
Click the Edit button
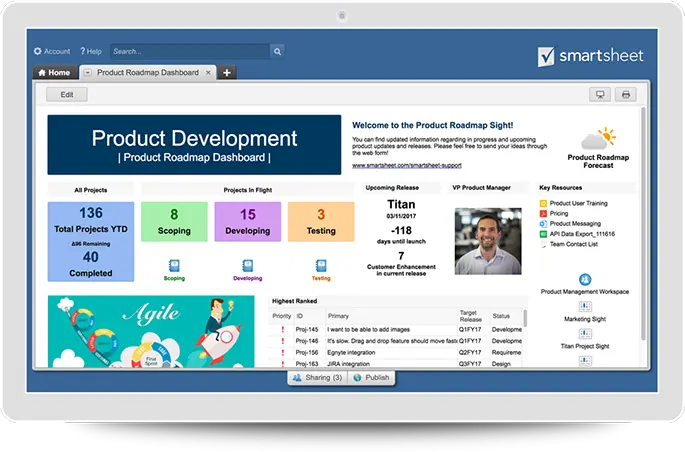tap(67, 95)
